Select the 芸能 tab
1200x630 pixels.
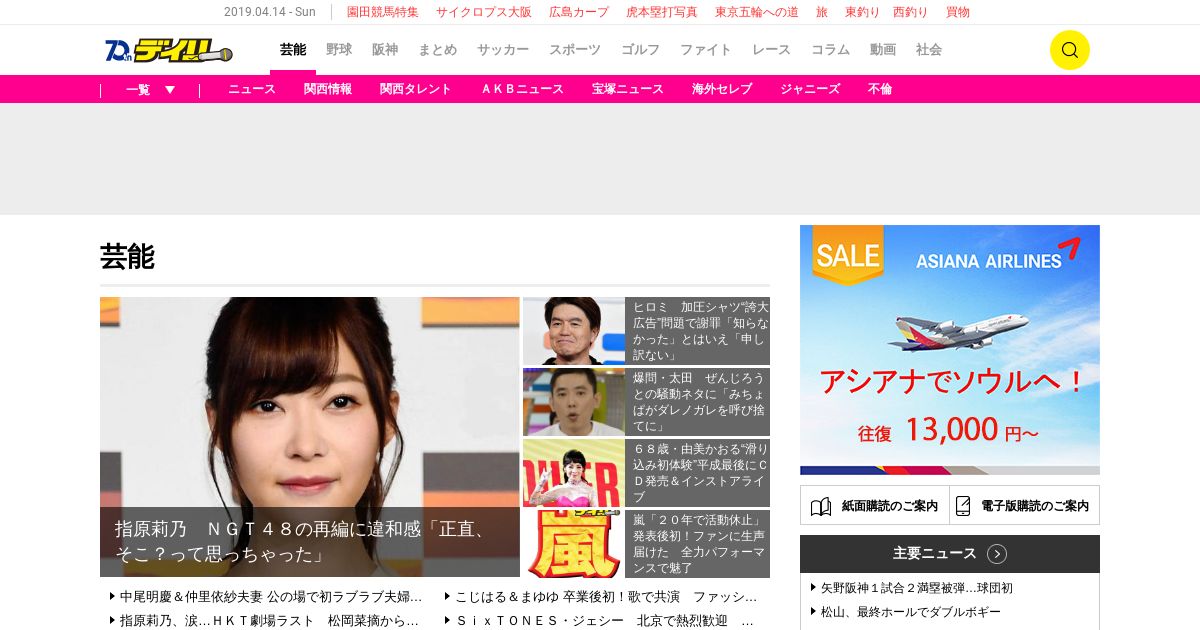click(x=293, y=50)
